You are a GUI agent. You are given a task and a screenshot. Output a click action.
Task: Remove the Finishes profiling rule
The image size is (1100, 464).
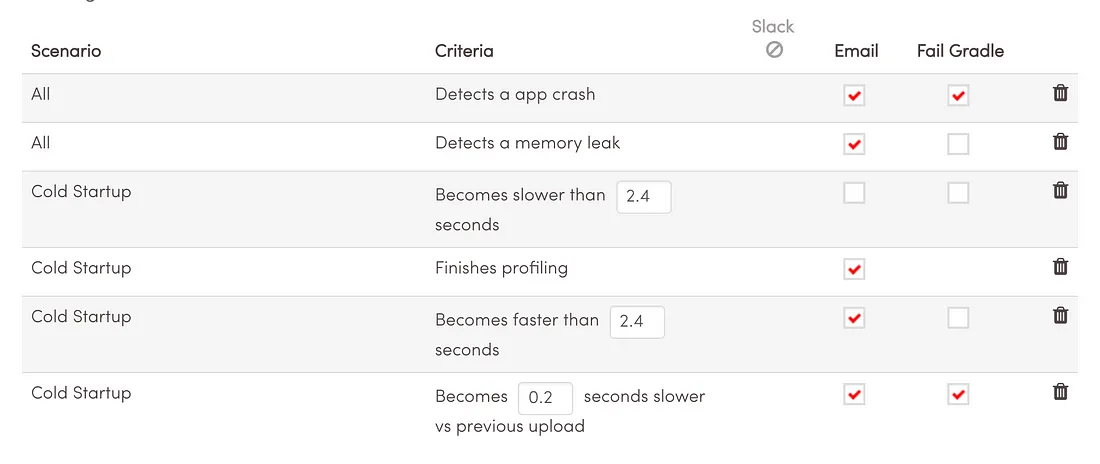pos(1060,267)
